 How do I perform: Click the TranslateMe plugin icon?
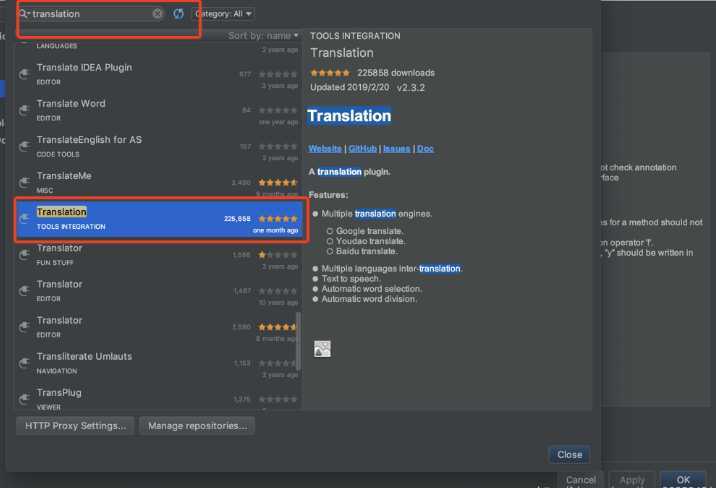[24, 182]
